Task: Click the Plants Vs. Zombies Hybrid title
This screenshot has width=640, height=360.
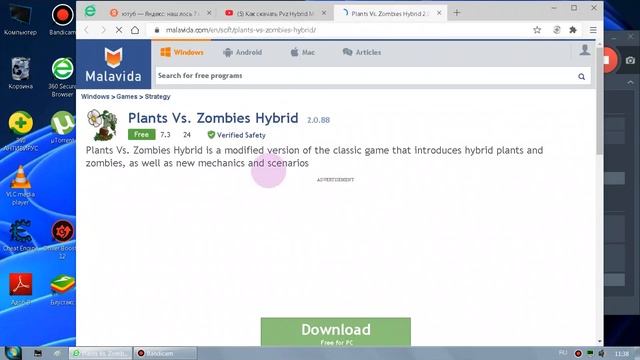Action: (x=213, y=118)
